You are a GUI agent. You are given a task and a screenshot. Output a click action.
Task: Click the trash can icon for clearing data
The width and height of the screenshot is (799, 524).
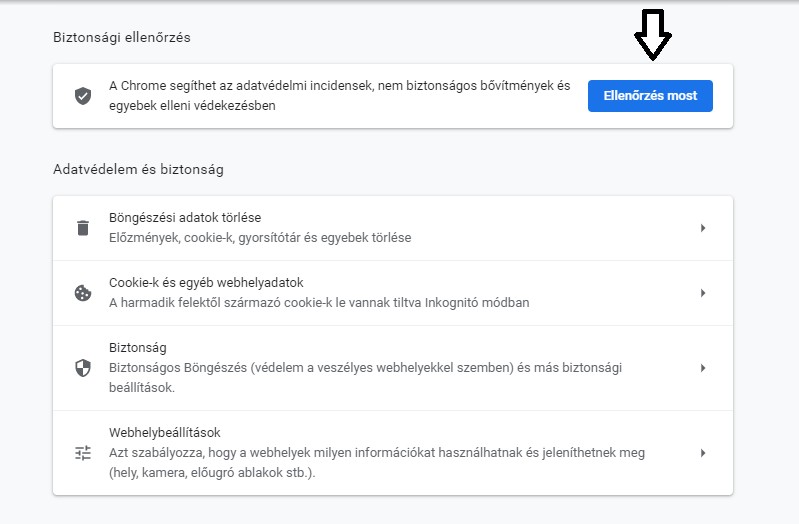[83, 228]
